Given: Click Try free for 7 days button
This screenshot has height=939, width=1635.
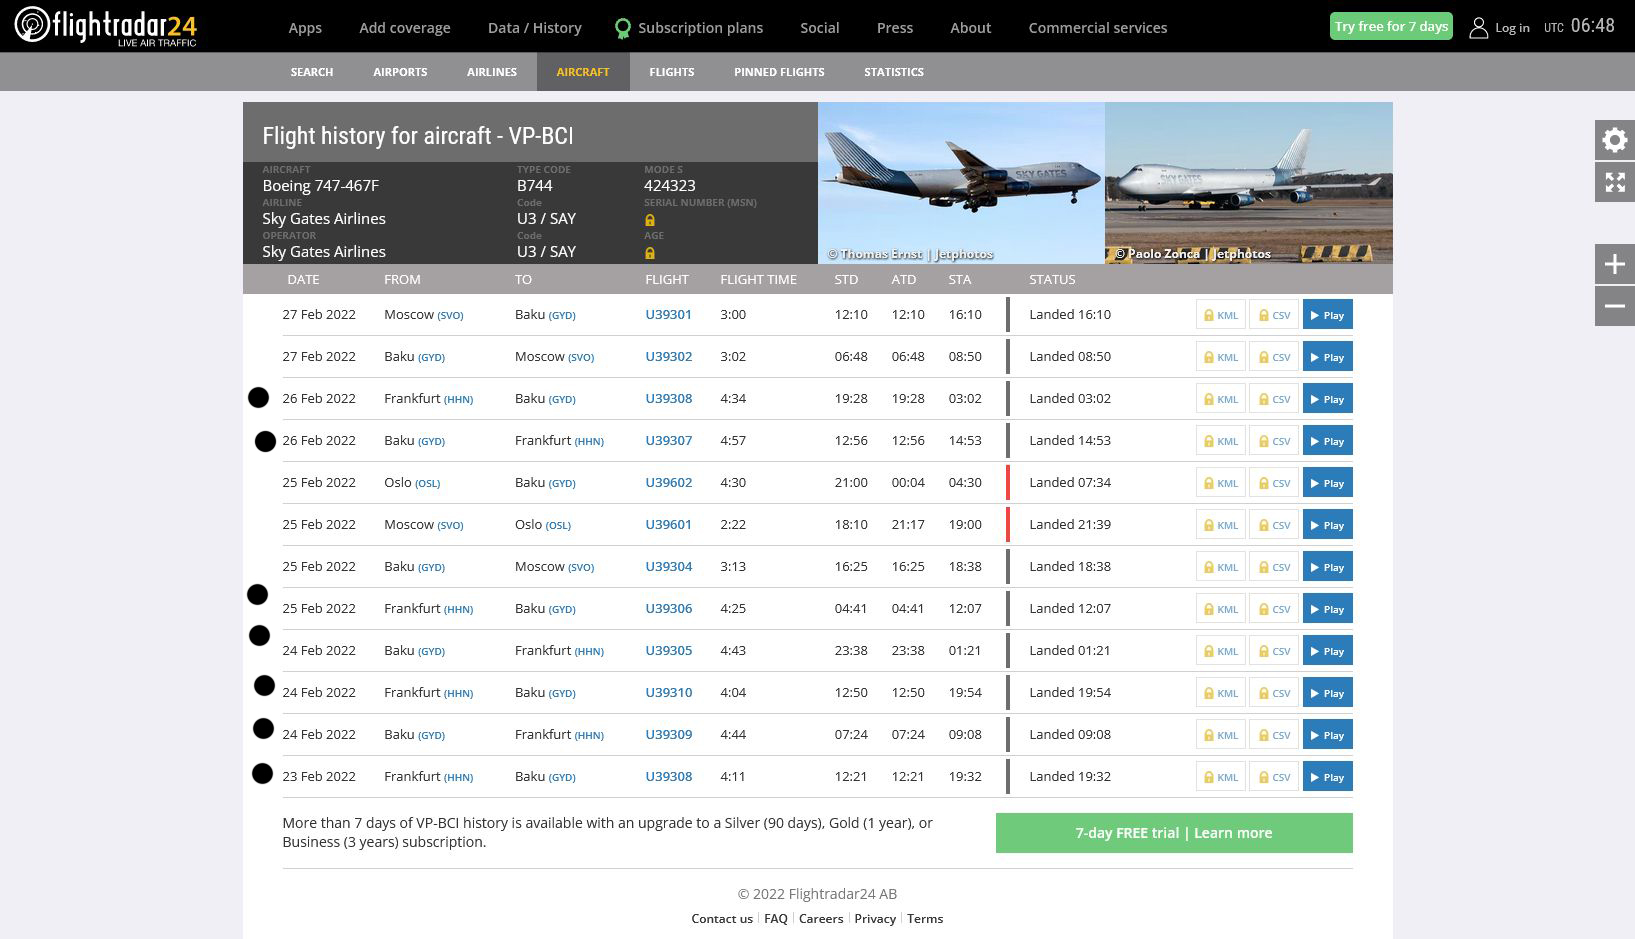Looking at the screenshot, I should [x=1391, y=27].
